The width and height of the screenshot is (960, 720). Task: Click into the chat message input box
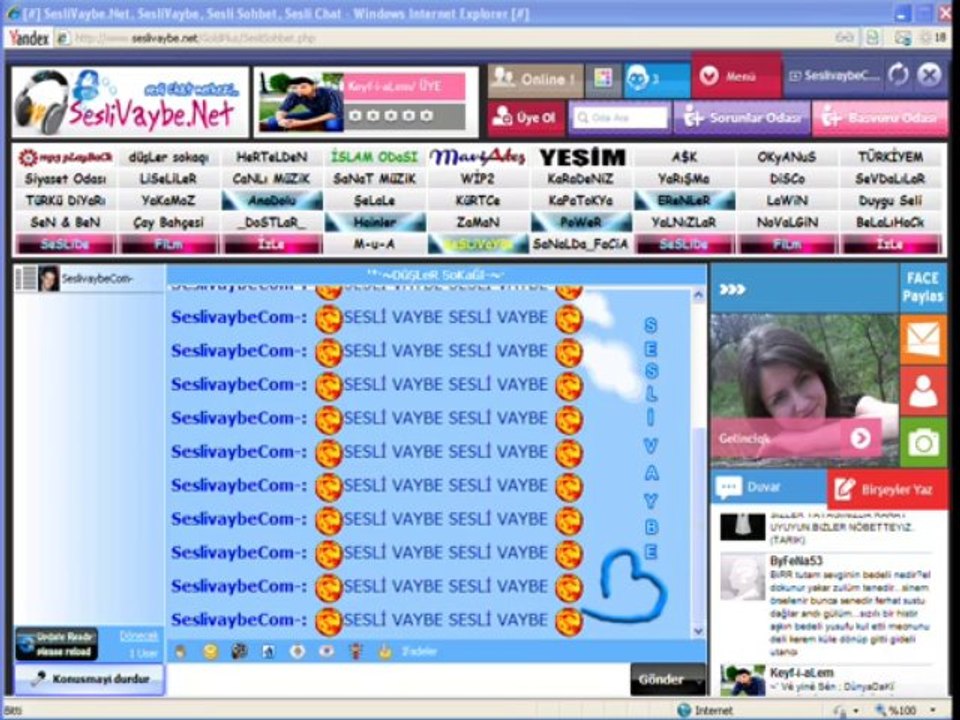pyautogui.click(x=398, y=680)
